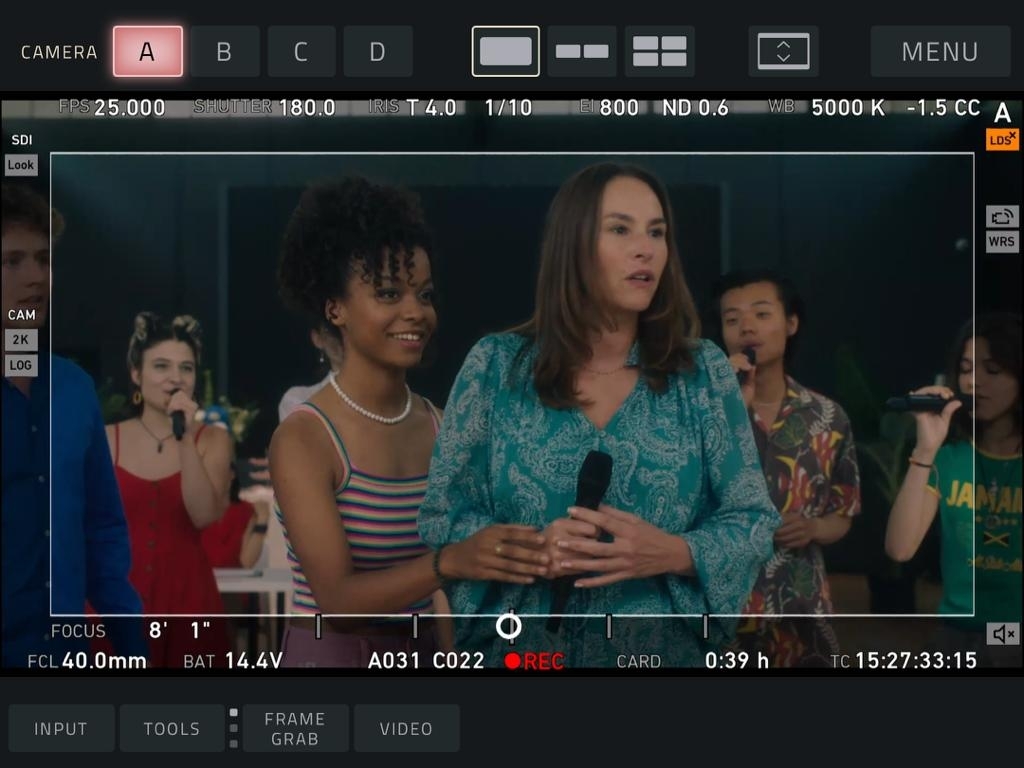Open the VIDEO settings
This screenshot has height=768, width=1024.
click(406, 728)
